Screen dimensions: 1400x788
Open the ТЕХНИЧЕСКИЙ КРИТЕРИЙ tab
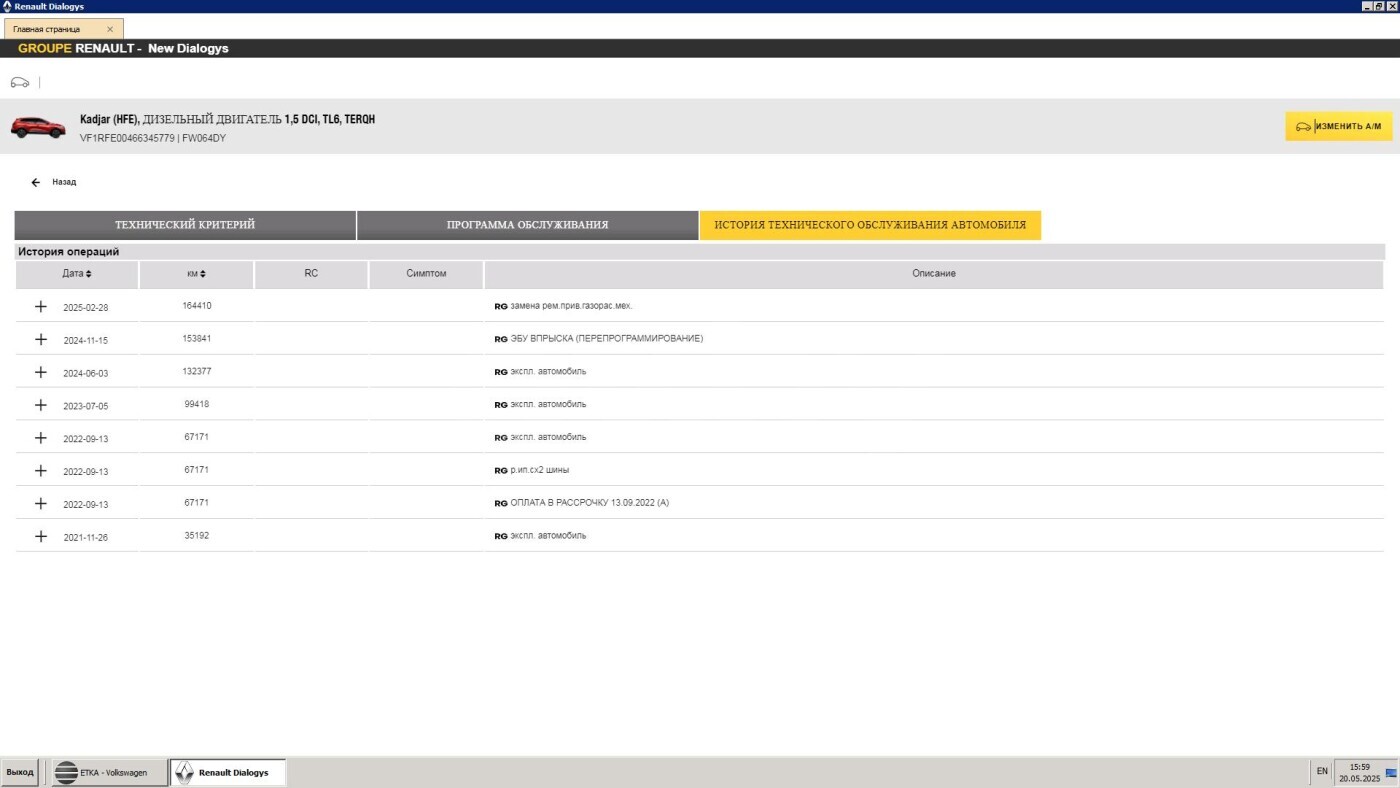(185, 225)
